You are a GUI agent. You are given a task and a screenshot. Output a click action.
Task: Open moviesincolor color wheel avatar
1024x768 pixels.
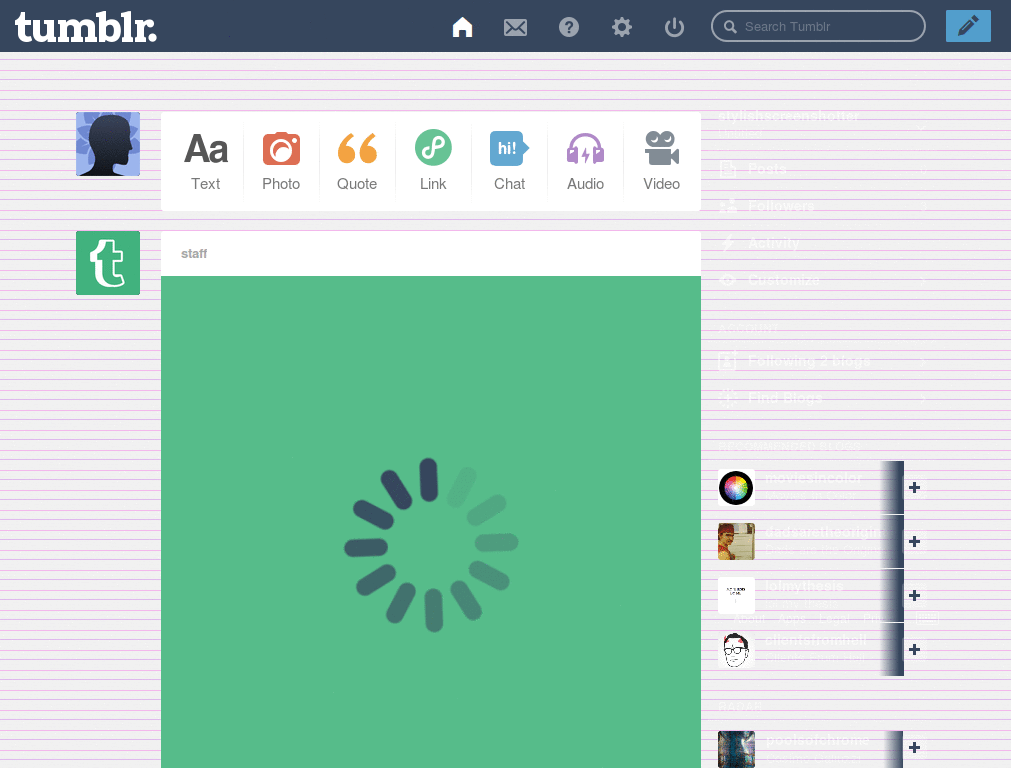pyautogui.click(x=736, y=487)
